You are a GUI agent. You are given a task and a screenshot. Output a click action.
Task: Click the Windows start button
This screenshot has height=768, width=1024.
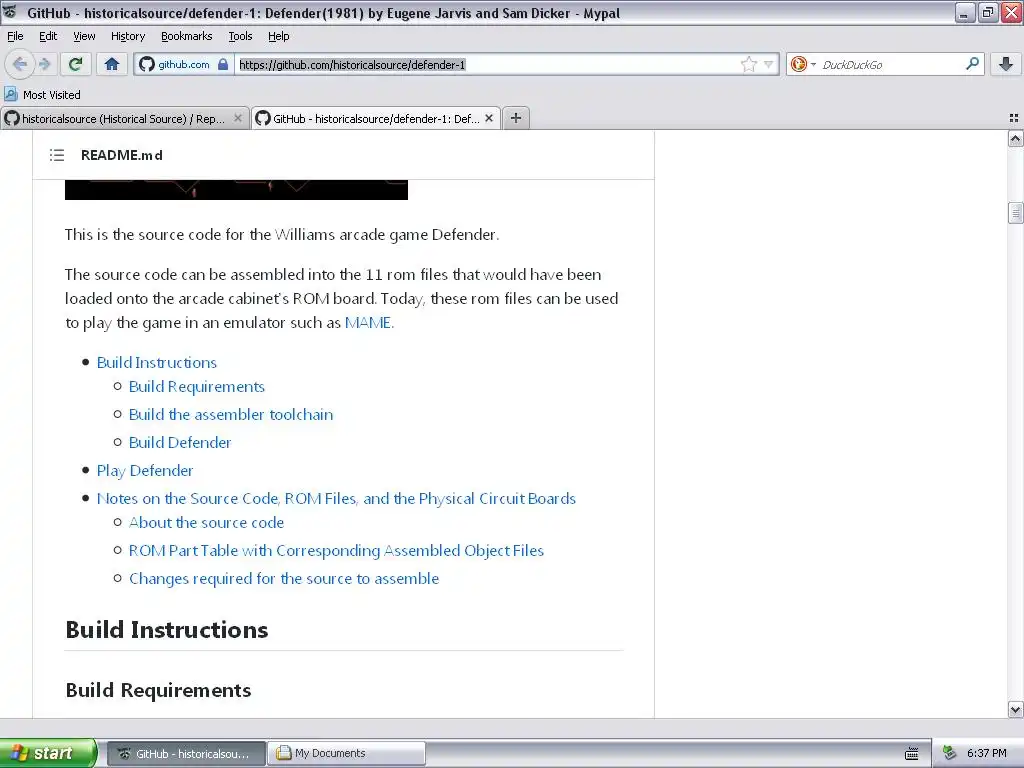tap(48, 753)
